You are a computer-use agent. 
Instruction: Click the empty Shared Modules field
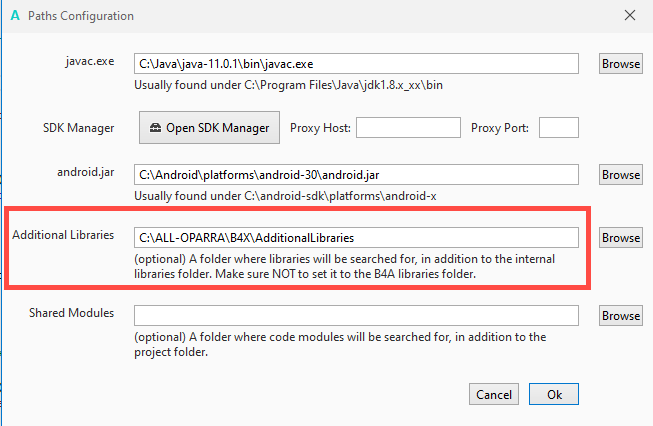pyautogui.click(x=356, y=316)
